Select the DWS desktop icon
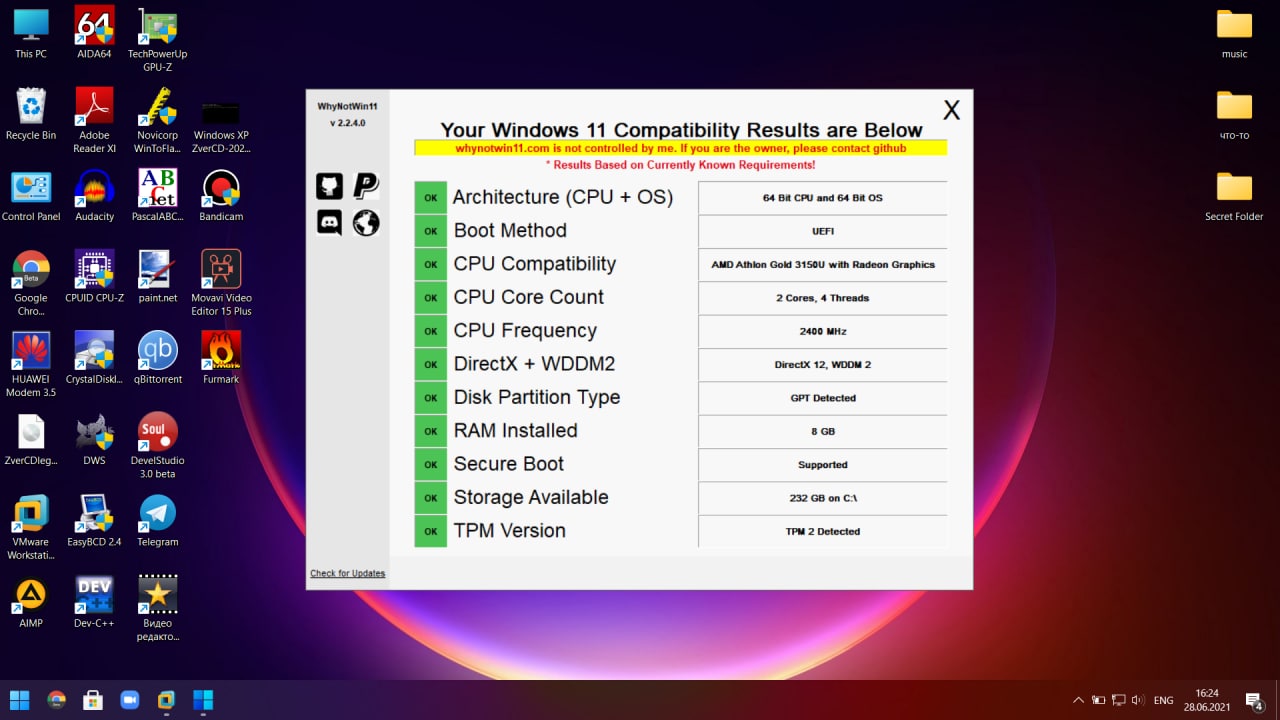The image size is (1280, 720). (x=94, y=439)
